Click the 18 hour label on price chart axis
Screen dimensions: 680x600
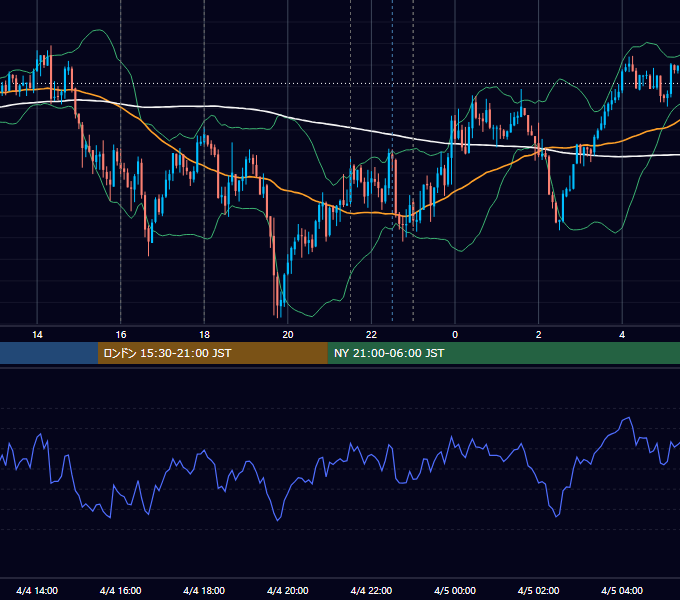204,335
